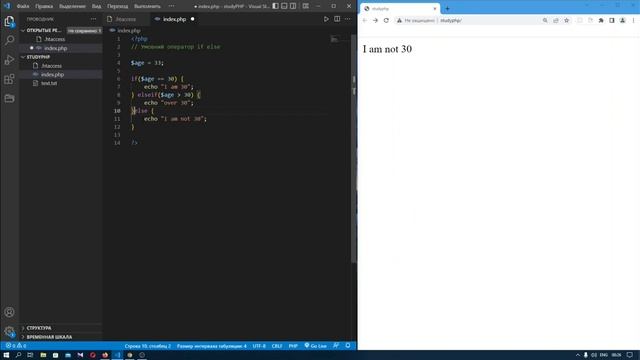Click line number 10 in gutter

[x=117, y=111]
